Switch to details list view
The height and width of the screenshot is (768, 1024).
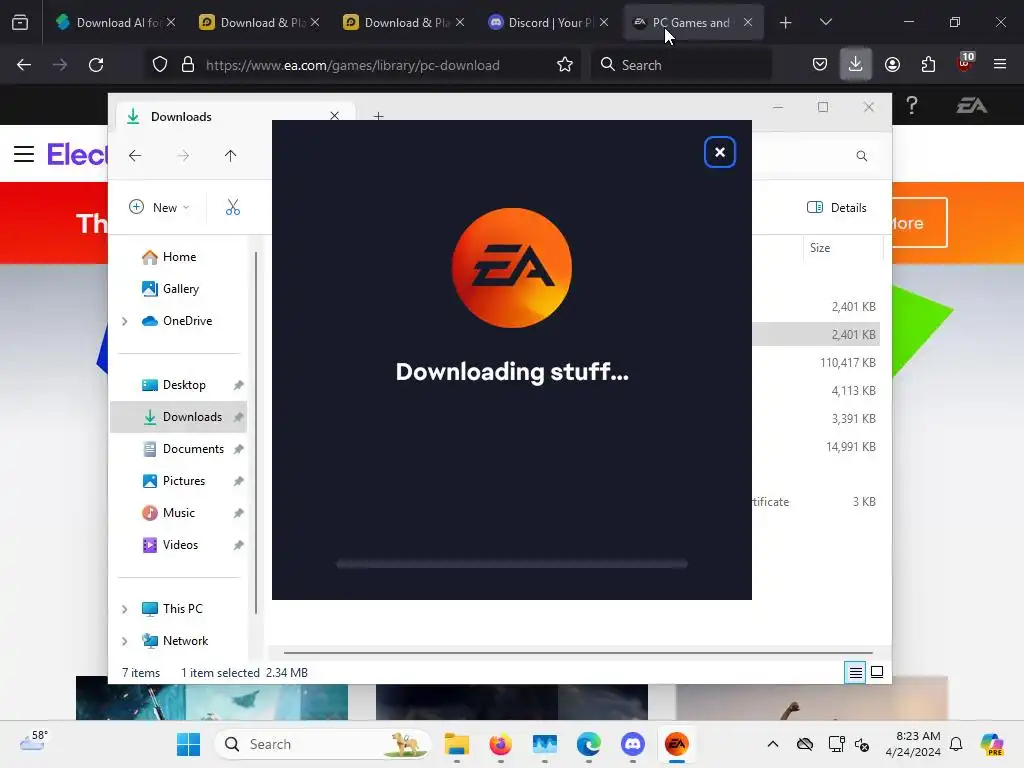pos(855,672)
